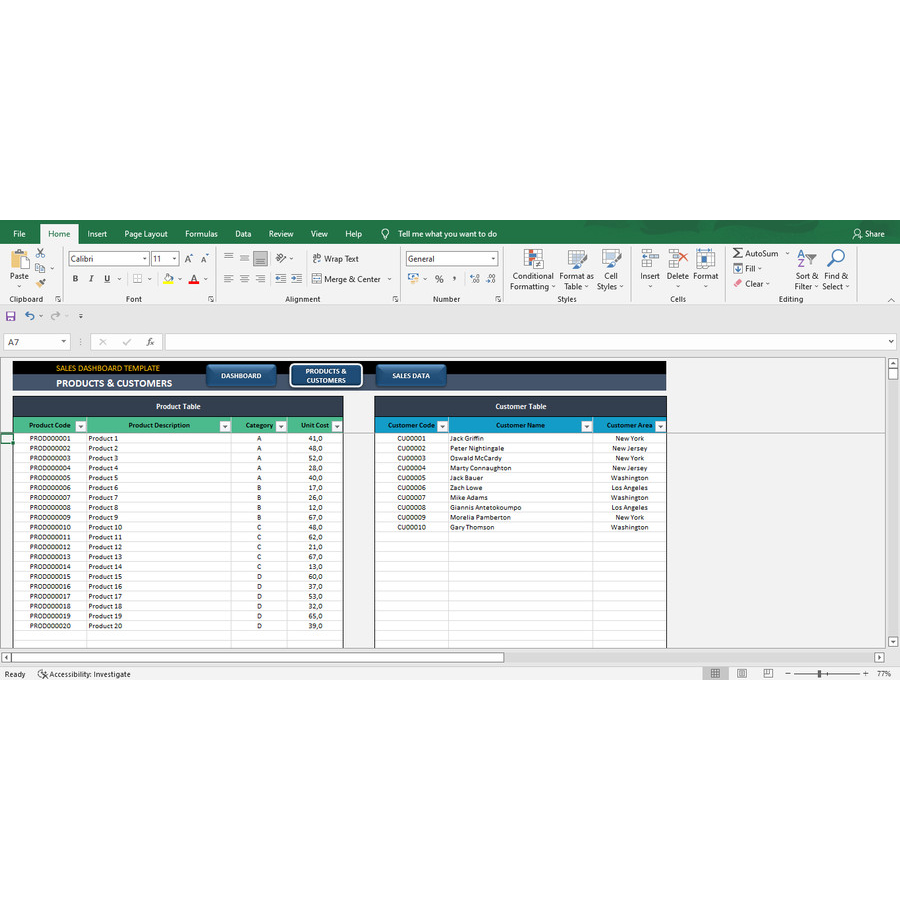
Task: Click the PRODUCTS & CUSTOMERS button
Action: (x=326, y=376)
